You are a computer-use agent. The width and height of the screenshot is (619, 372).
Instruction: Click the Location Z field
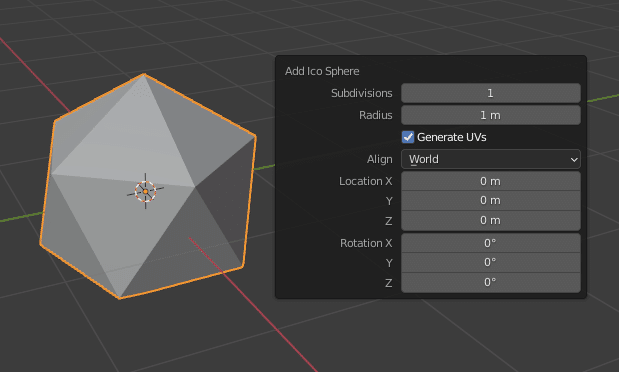491,220
